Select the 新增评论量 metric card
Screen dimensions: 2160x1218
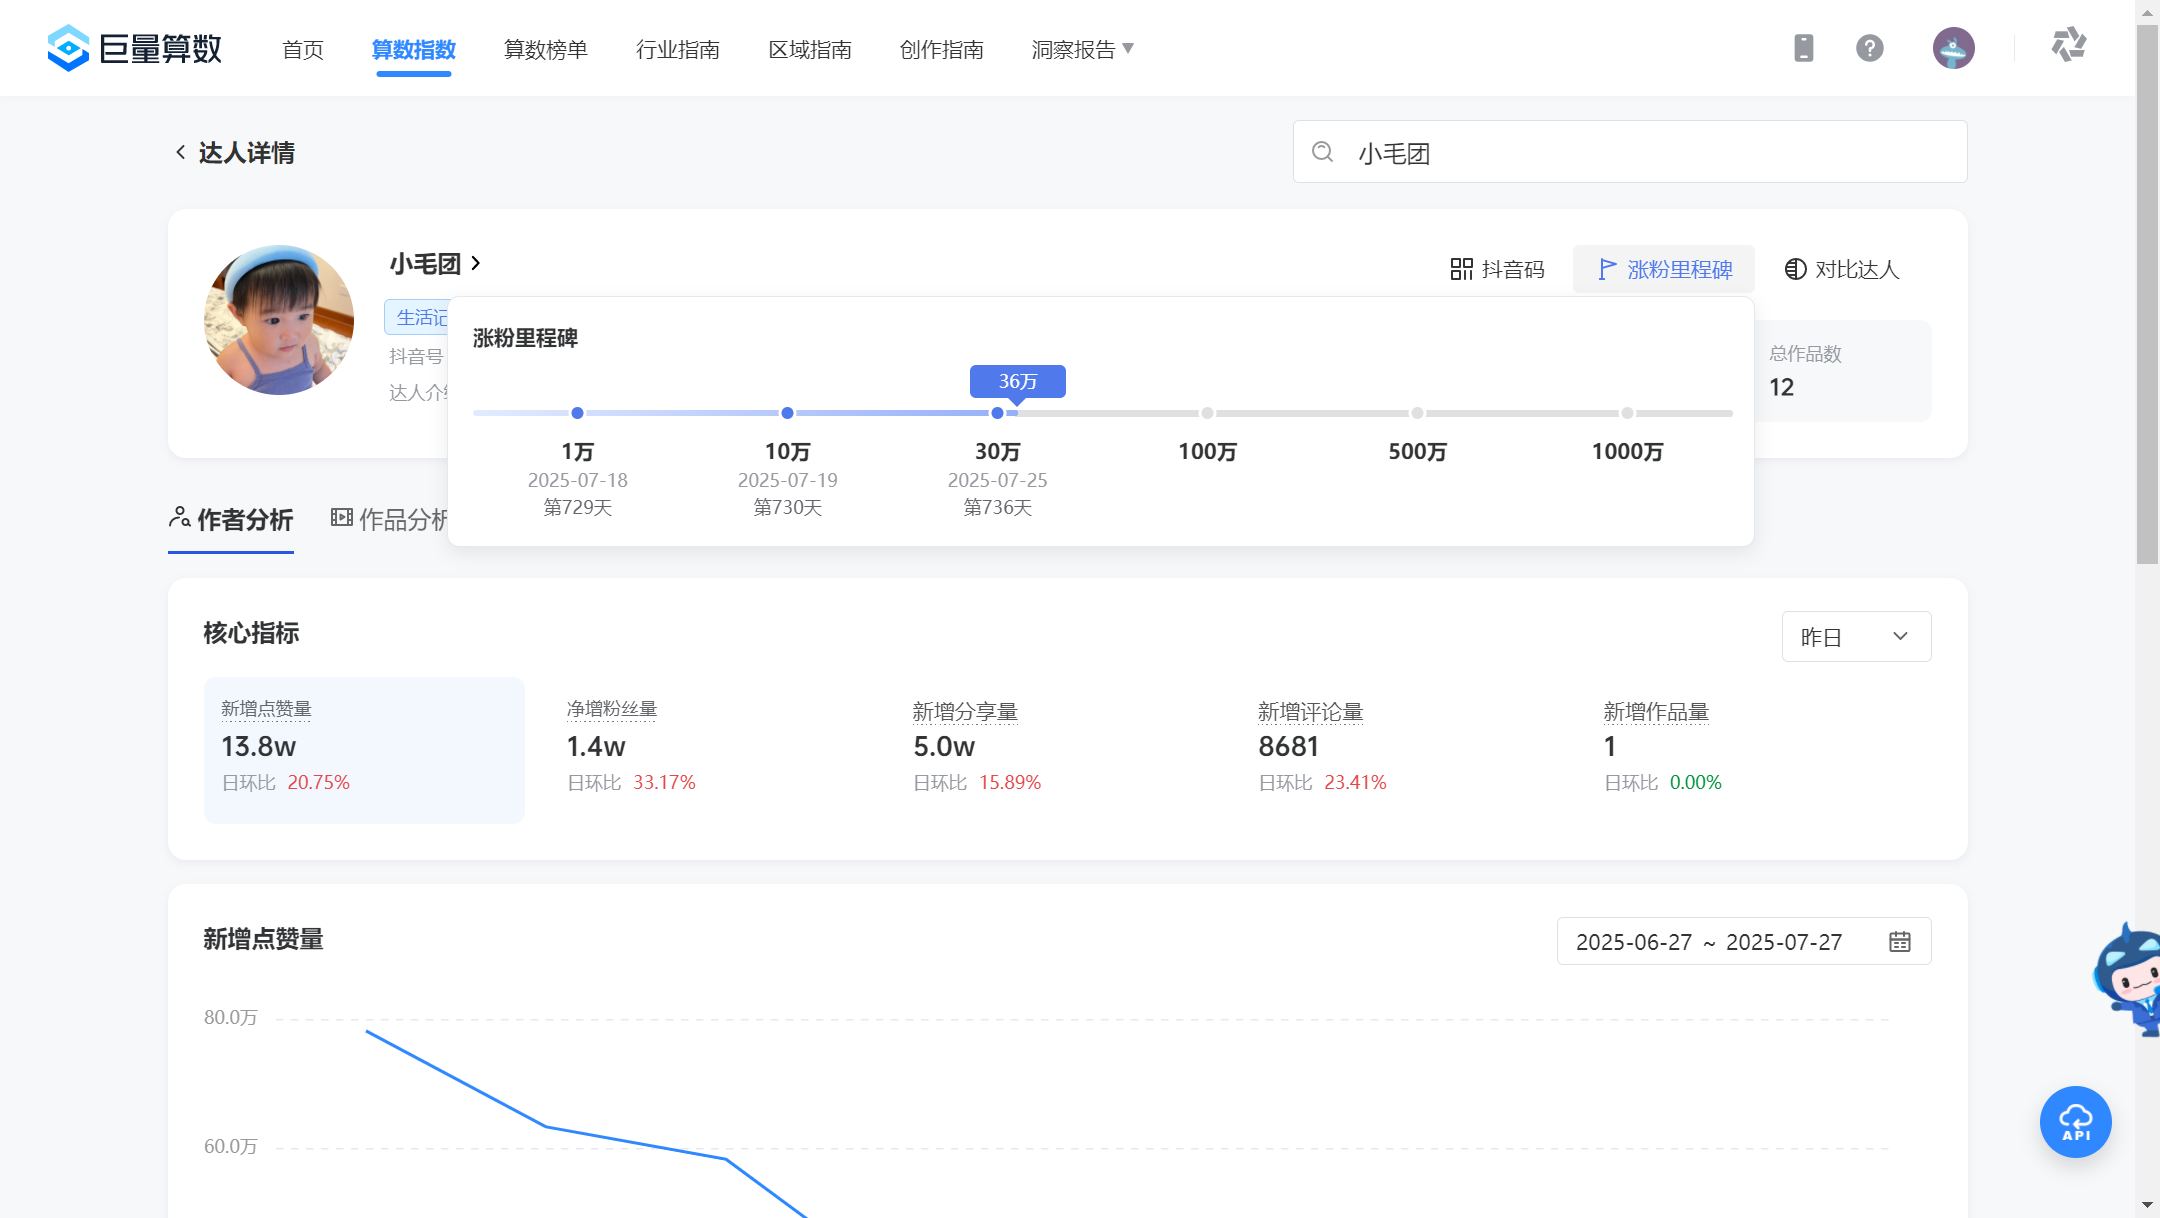click(1402, 750)
